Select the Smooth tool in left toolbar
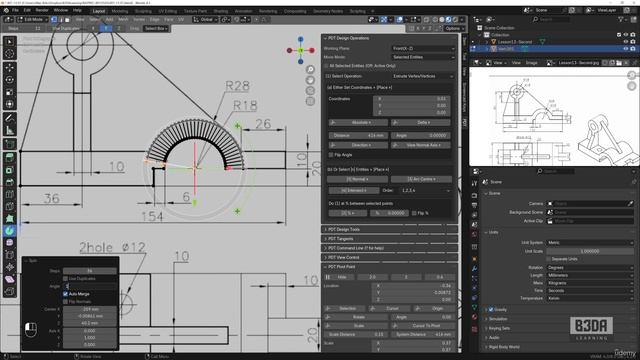This screenshot has height=360, width=640. pyautogui.click(x=10, y=243)
